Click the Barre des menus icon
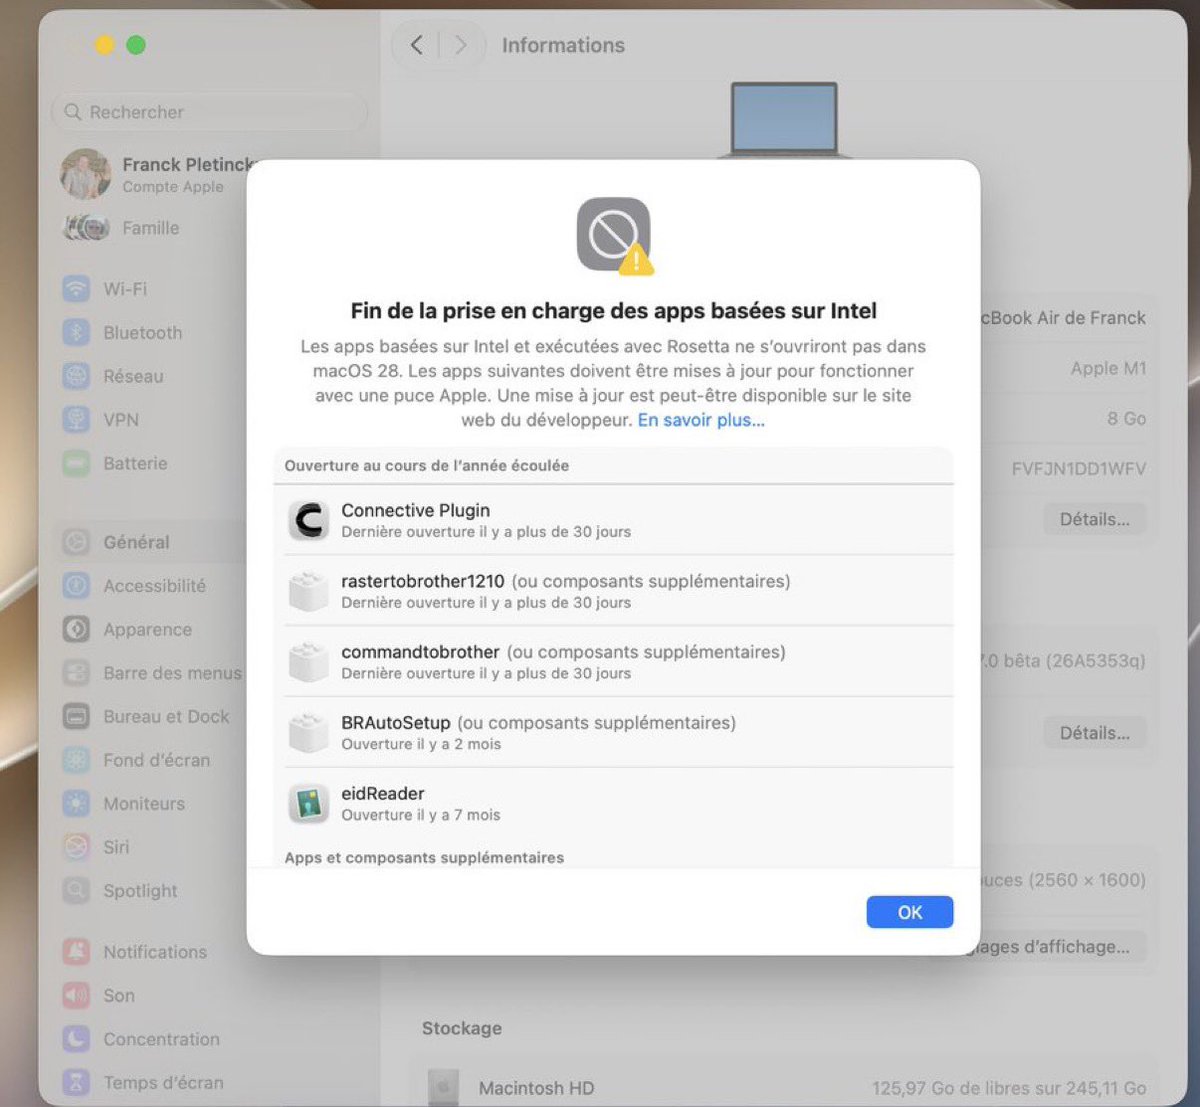This screenshot has width=1200, height=1107. click(77, 673)
